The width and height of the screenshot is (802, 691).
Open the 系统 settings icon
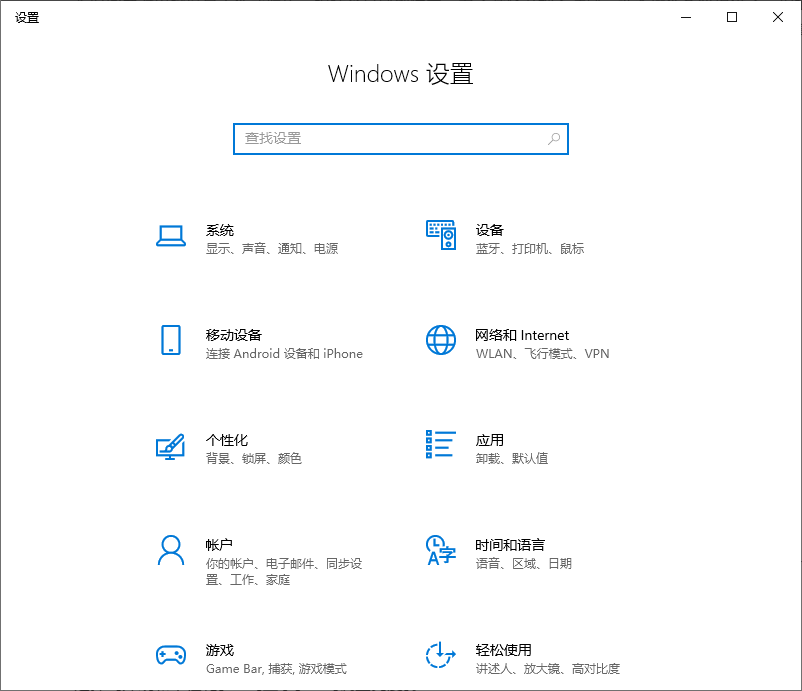pos(170,236)
